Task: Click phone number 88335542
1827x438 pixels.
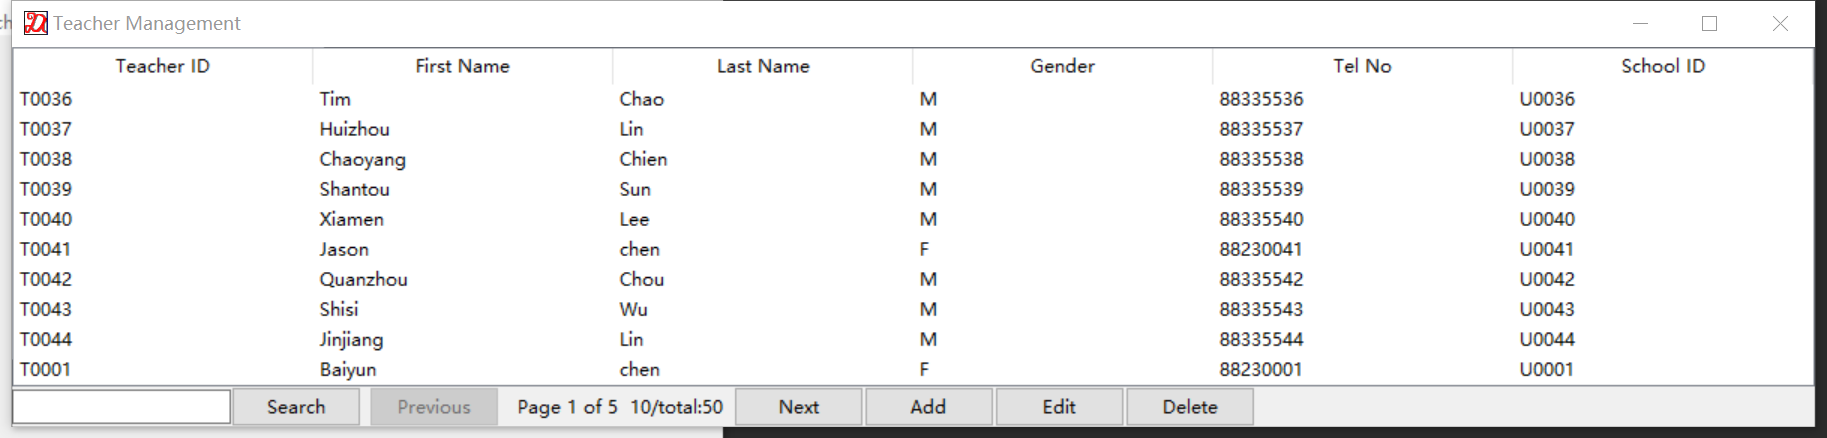Action: pos(1261,279)
